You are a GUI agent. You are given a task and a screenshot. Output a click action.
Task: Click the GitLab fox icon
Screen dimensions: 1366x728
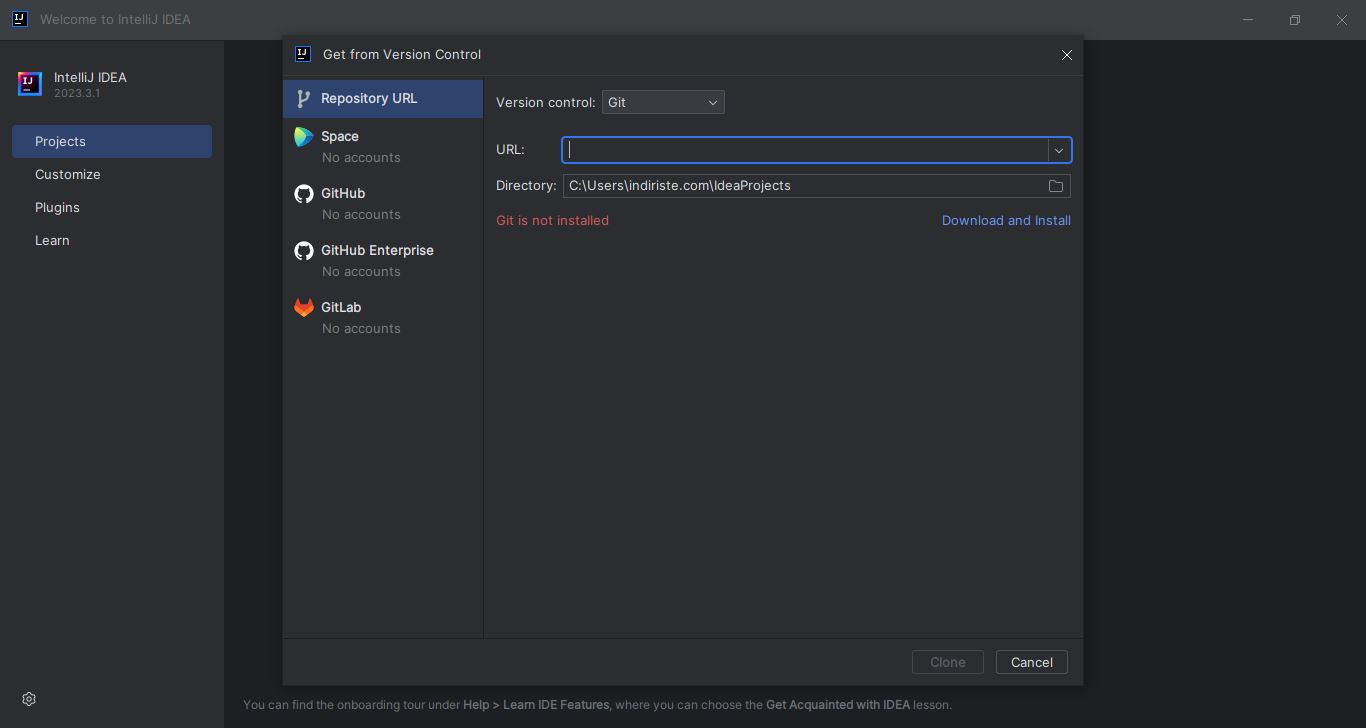(x=304, y=308)
